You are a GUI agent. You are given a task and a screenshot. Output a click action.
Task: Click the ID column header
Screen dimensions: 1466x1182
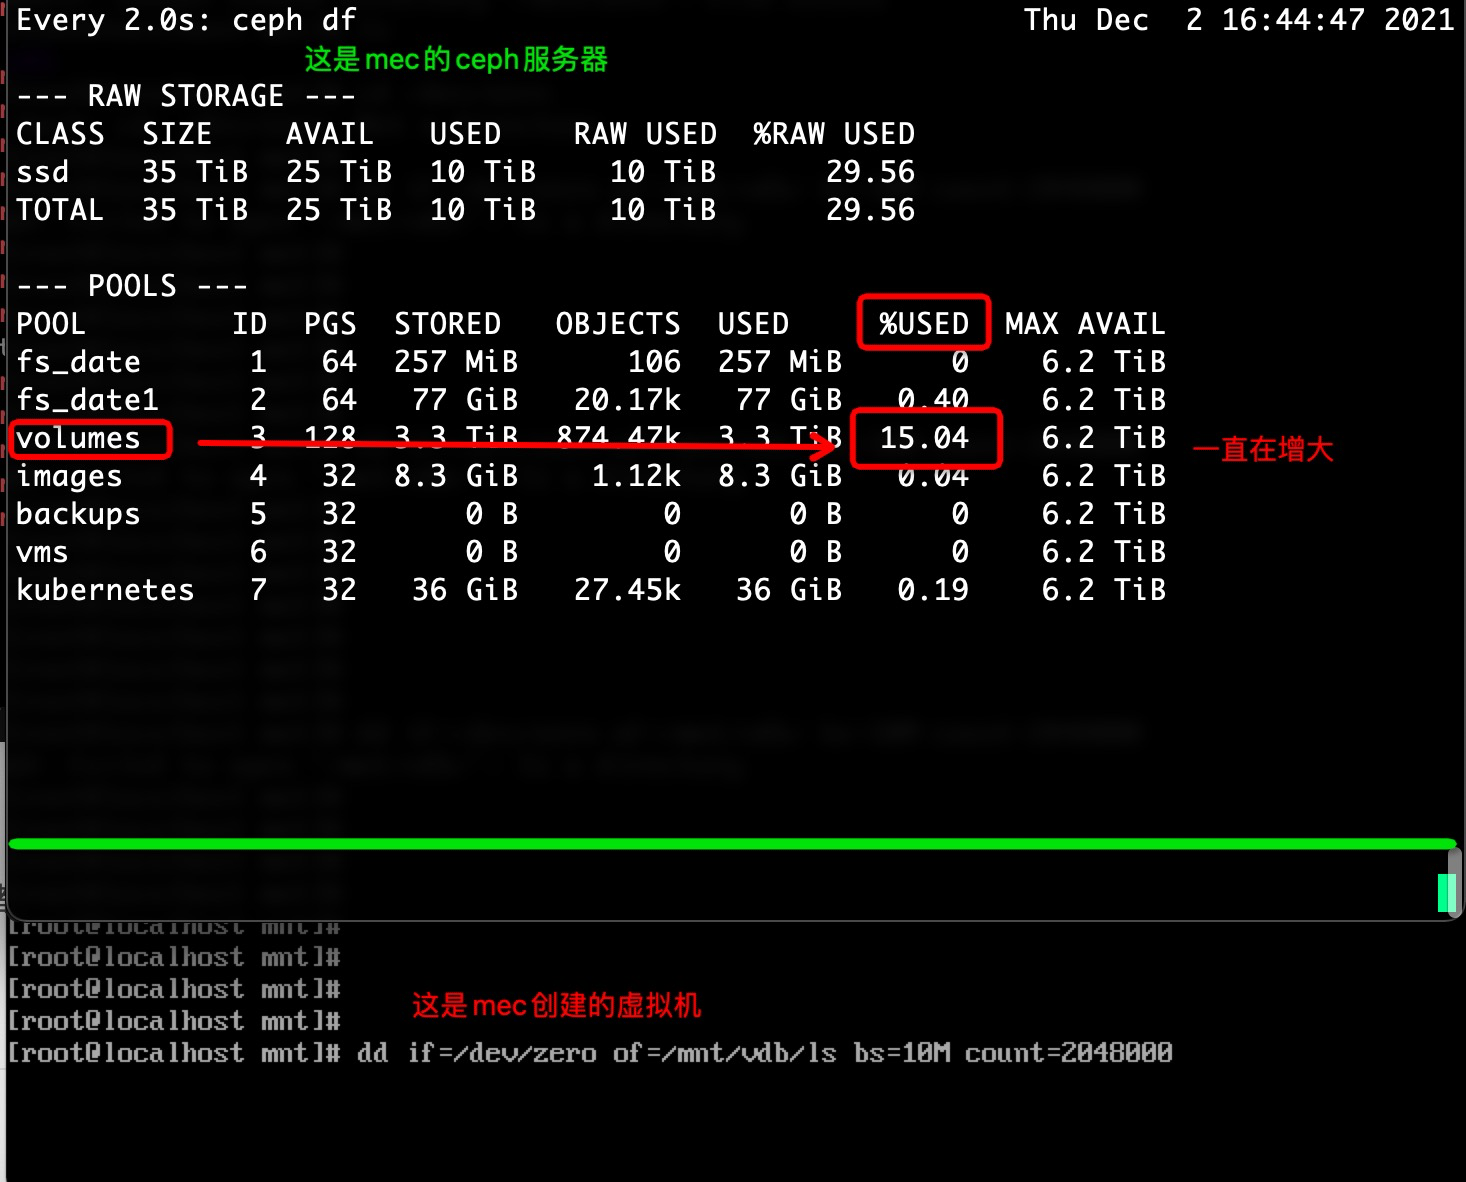[x=250, y=324]
